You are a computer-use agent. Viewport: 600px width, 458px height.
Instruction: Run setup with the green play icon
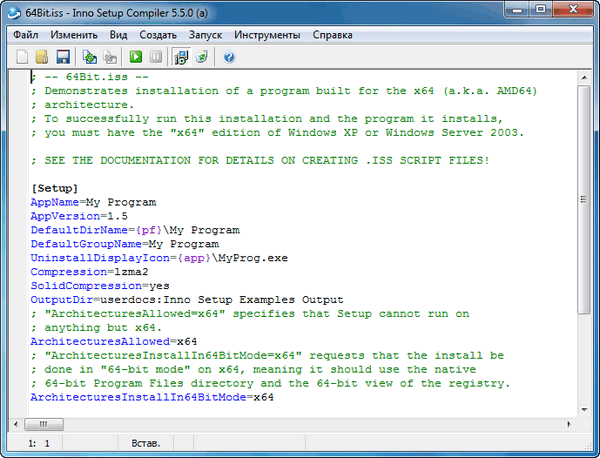click(x=135, y=57)
